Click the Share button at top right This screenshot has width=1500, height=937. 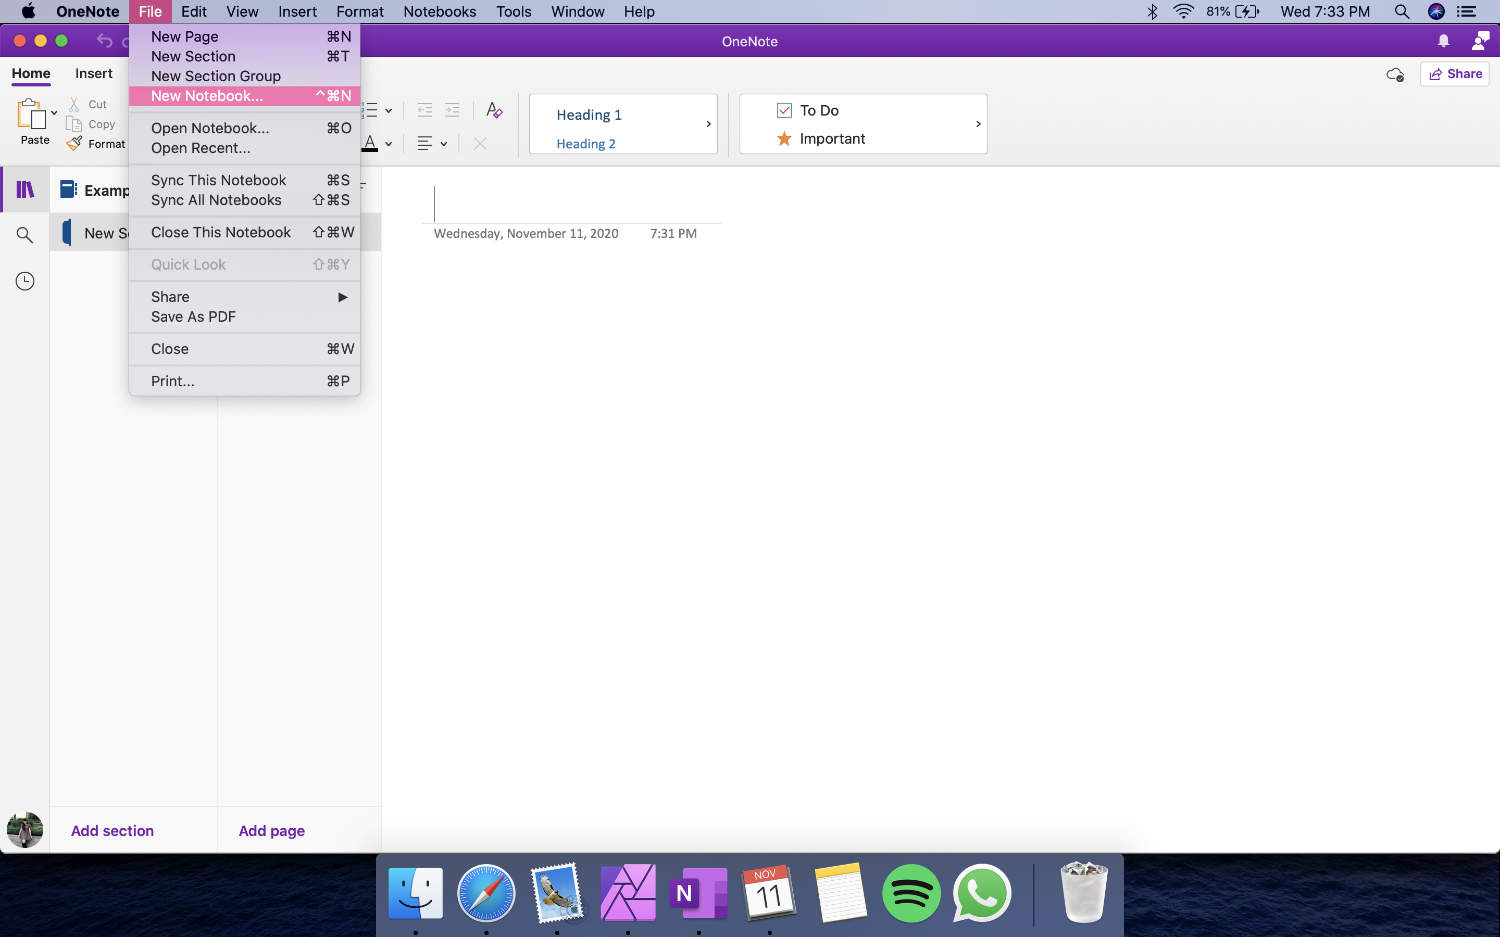(x=1455, y=74)
